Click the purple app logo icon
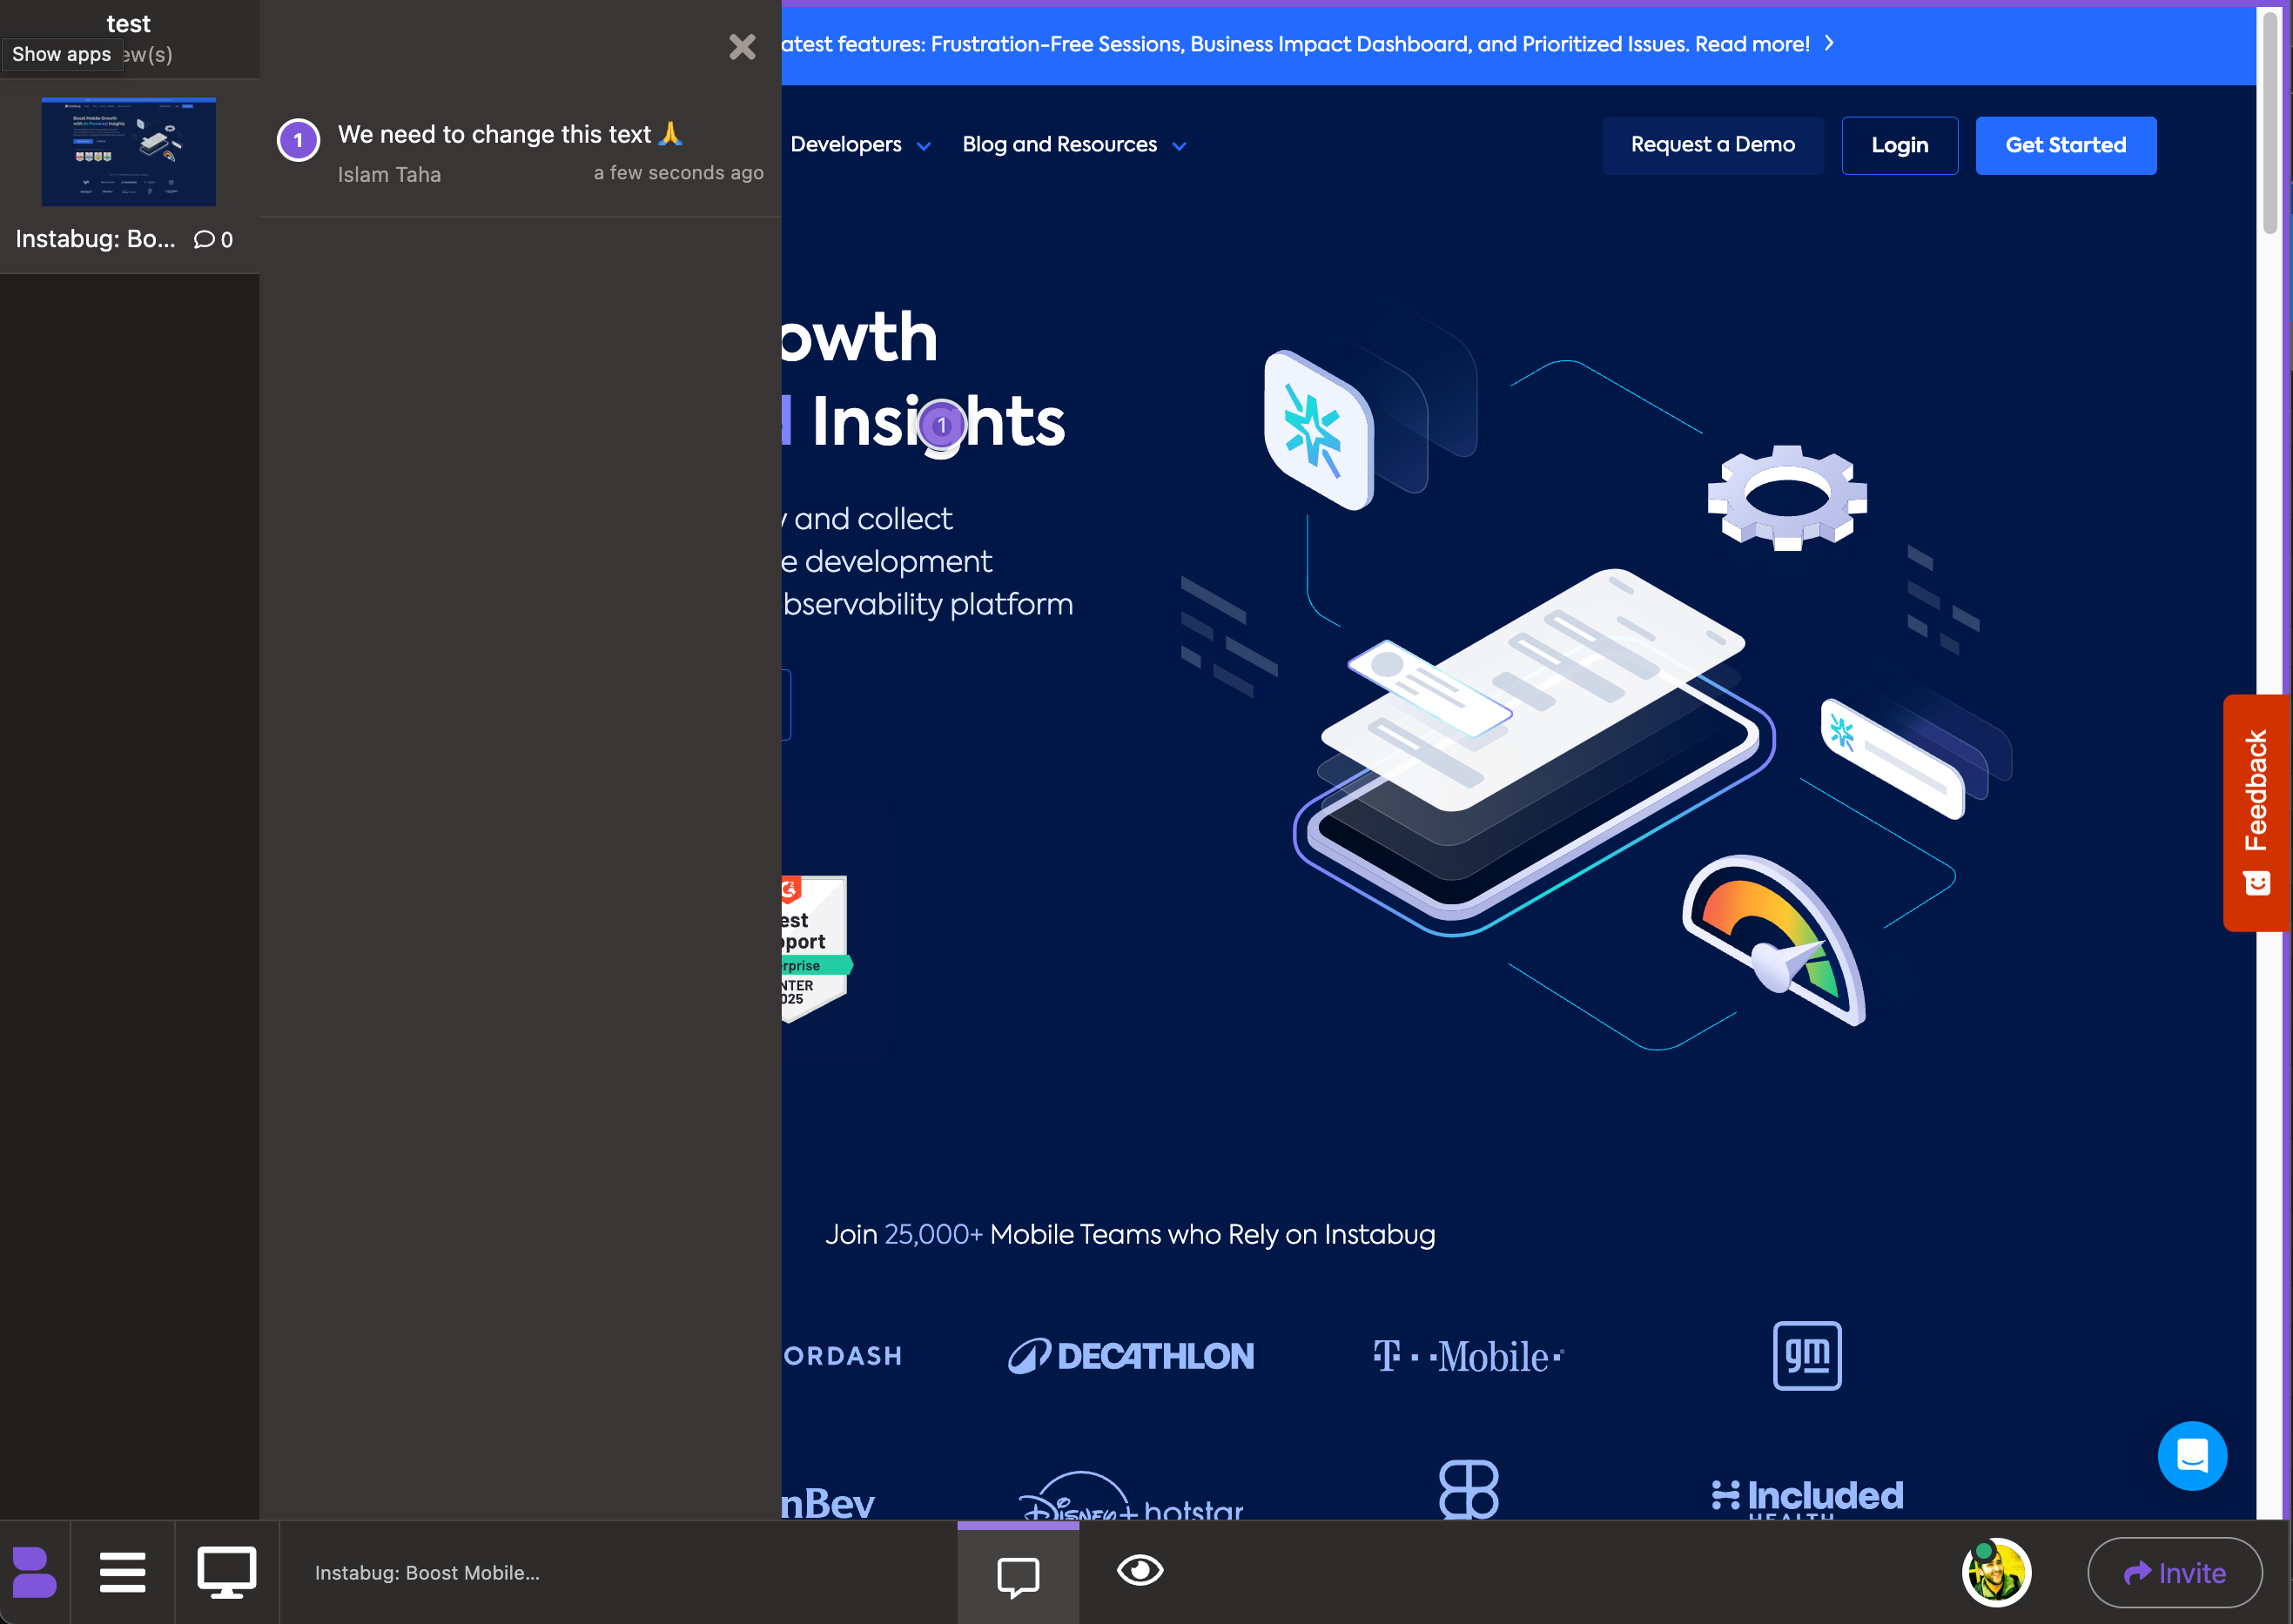 click(x=34, y=1572)
